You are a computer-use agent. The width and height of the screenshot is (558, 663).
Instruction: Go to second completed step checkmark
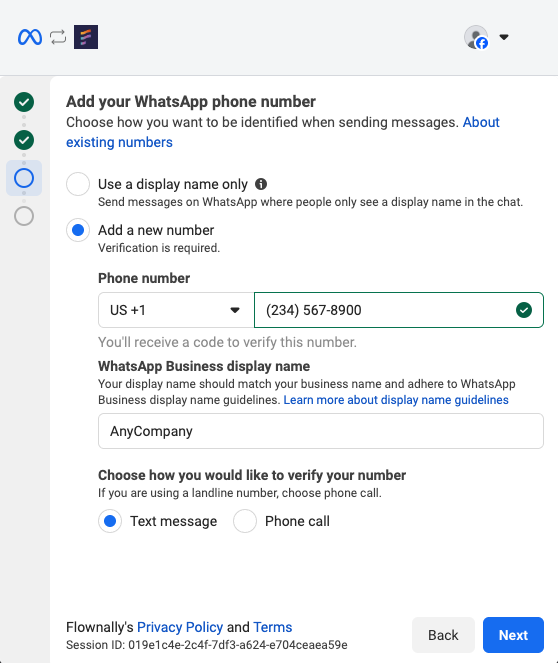24,140
